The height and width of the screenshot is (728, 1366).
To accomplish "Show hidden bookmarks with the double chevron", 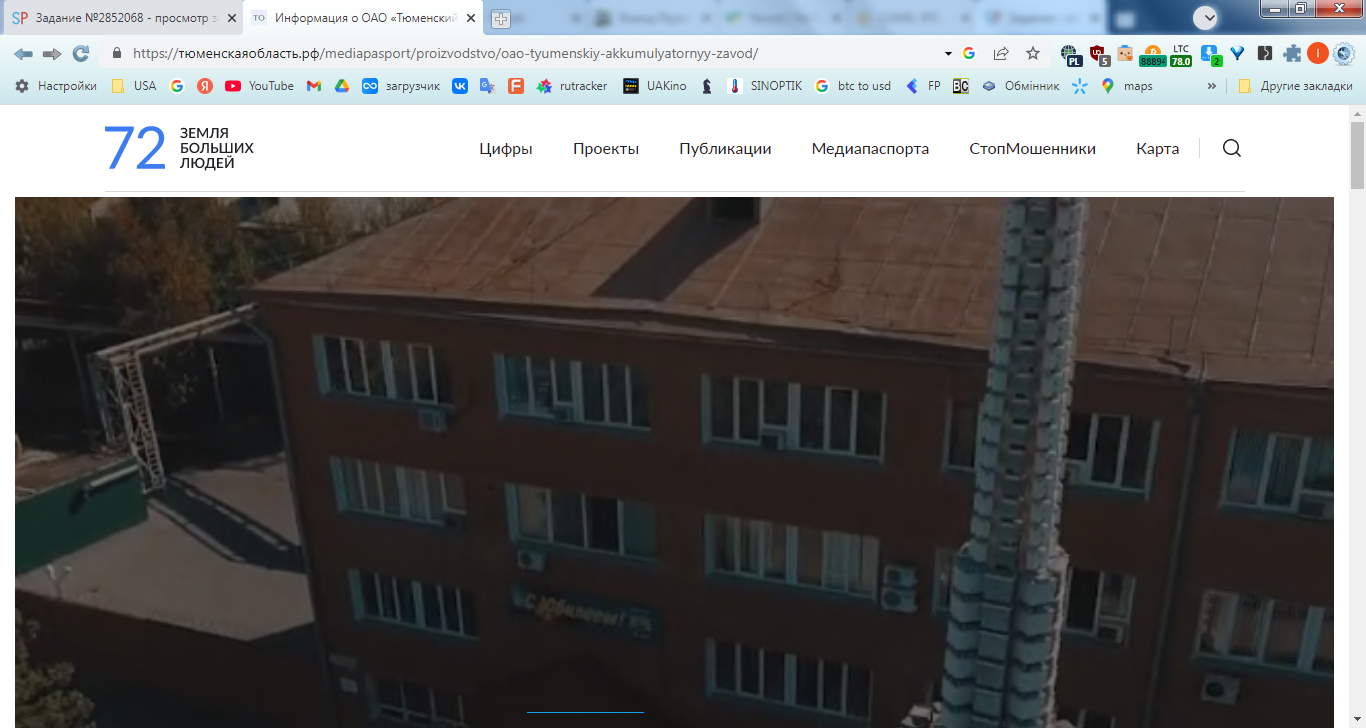I will 1212,86.
